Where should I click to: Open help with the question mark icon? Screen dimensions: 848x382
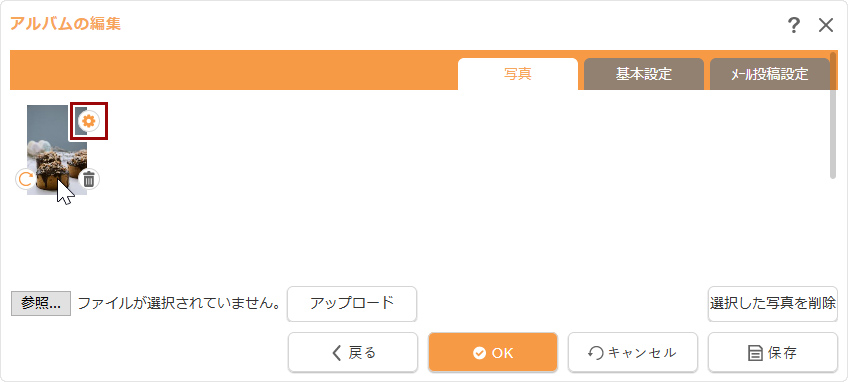pos(793,25)
